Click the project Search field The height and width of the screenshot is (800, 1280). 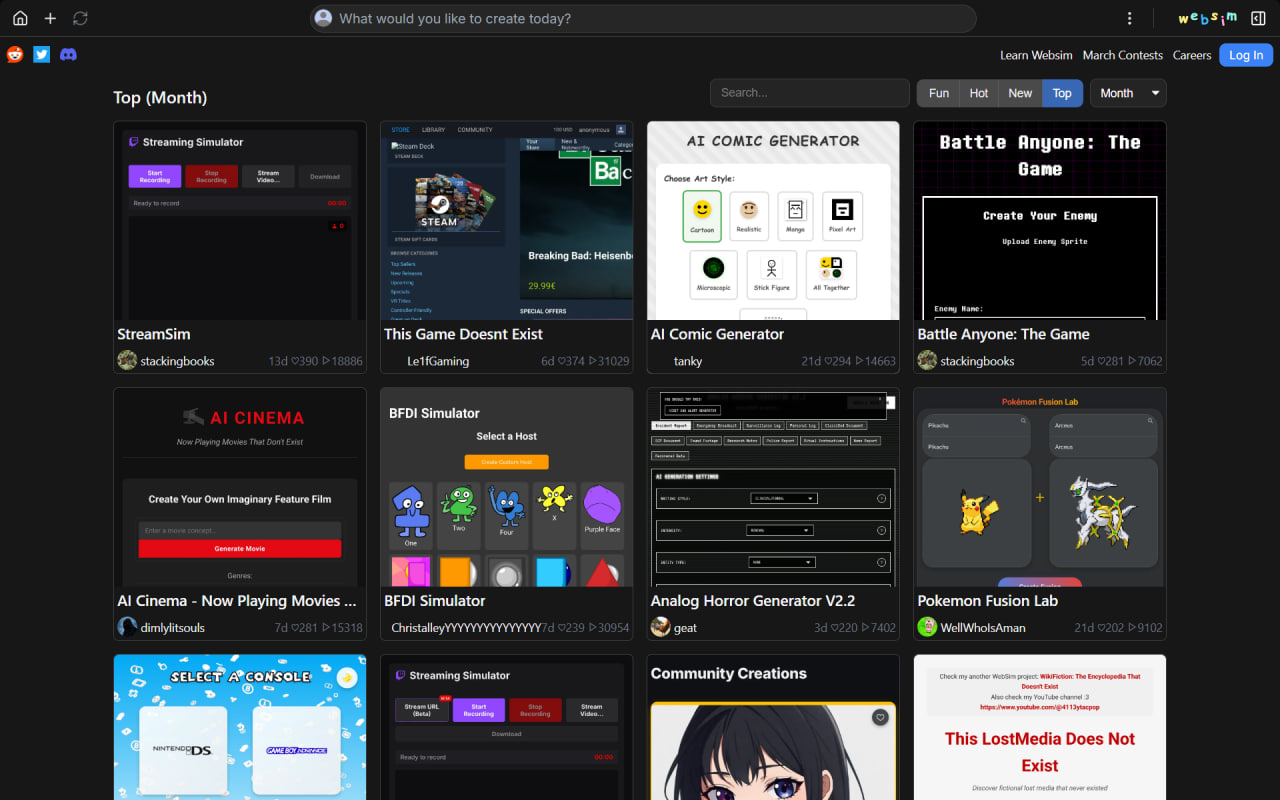click(x=809, y=93)
